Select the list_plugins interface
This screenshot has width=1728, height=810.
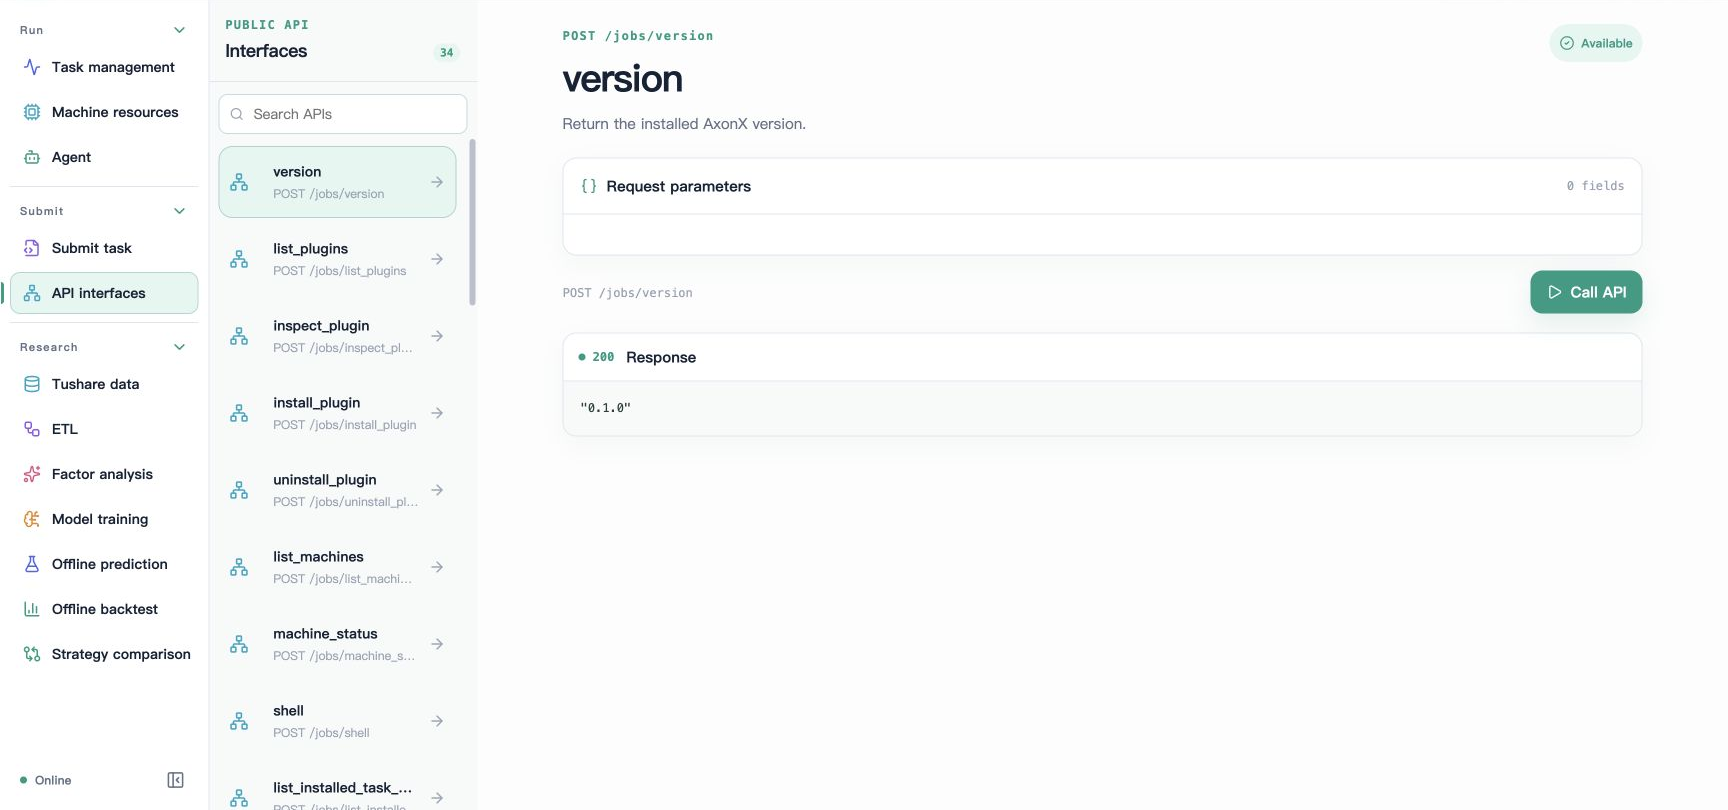tap(337, 259)
